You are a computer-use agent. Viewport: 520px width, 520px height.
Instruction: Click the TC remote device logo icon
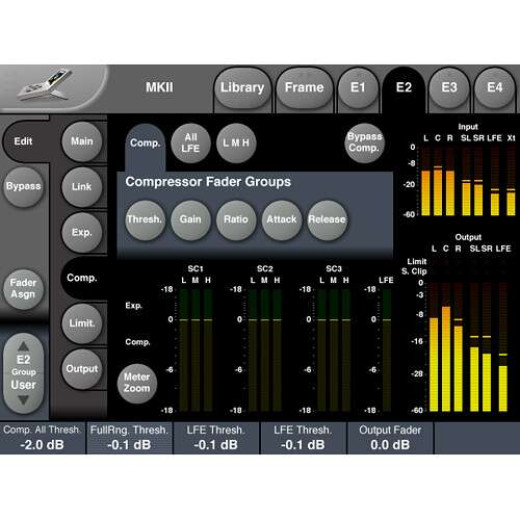46,86
